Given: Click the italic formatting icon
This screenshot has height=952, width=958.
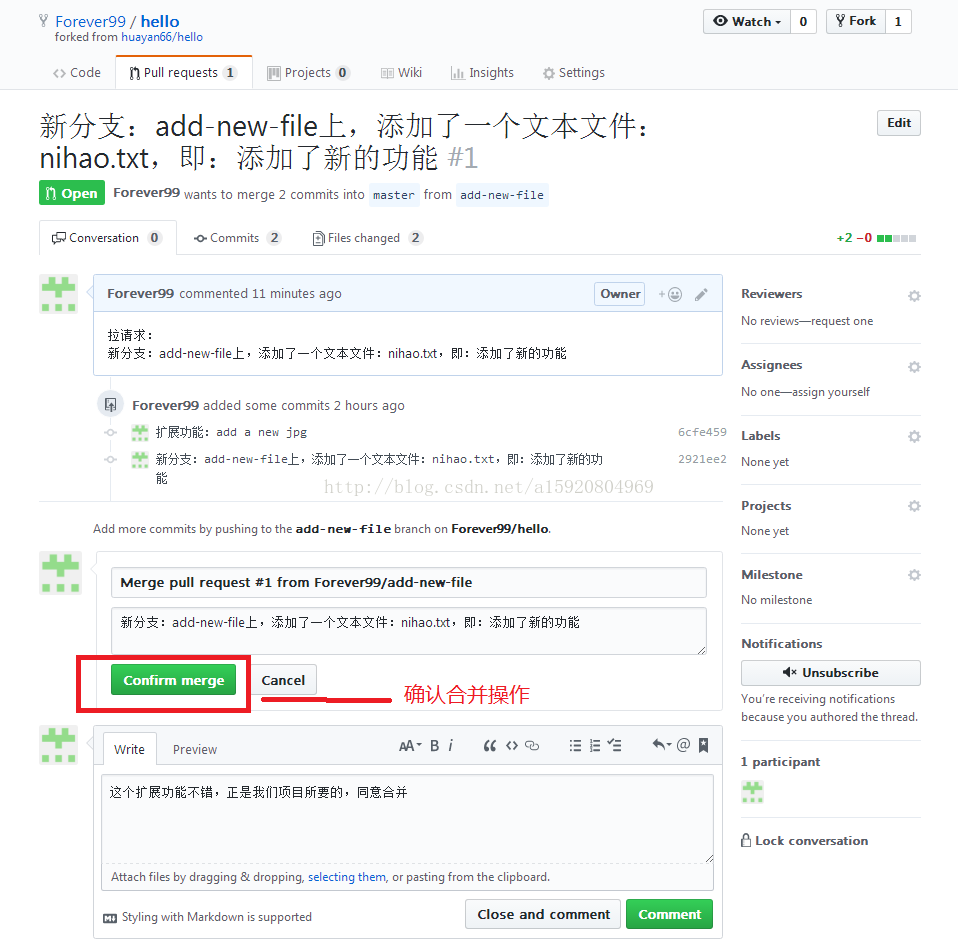Looking at the screenshot, I should pyautogui.click(x=451, y=745).
